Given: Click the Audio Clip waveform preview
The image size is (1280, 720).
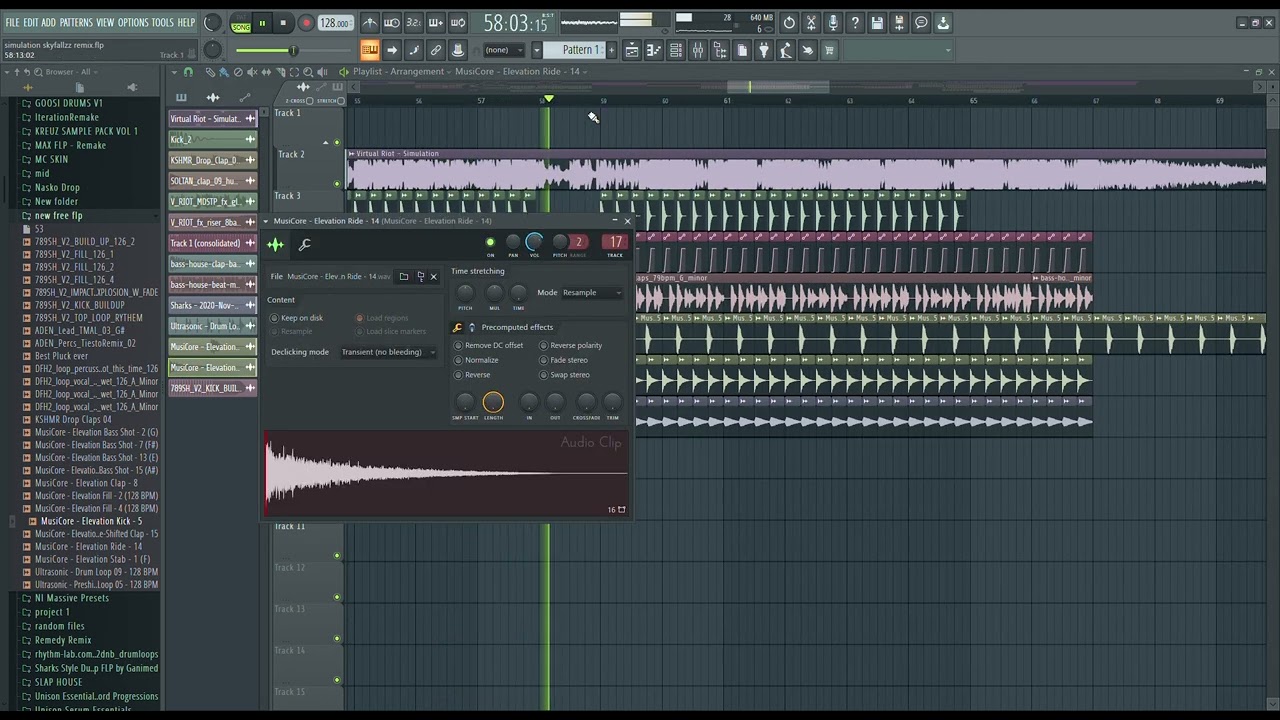Looking at the screenshot, I should coord(446,475).
